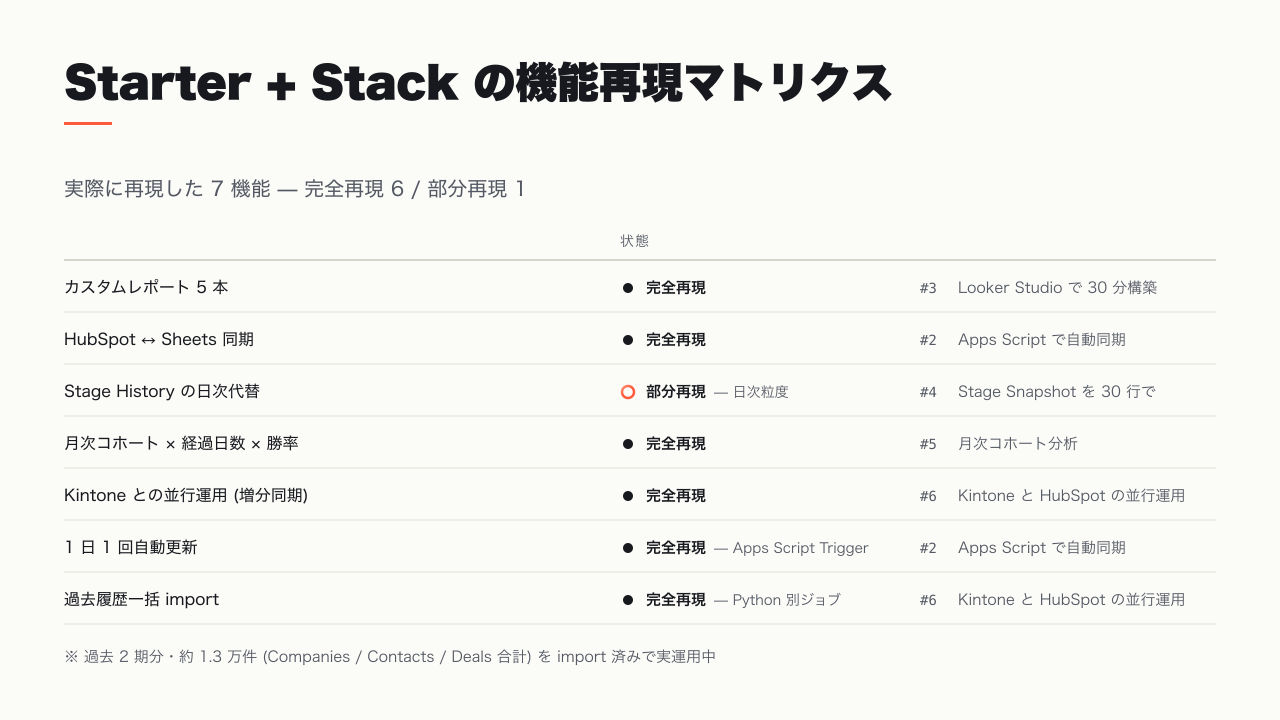
Task: Select the 状態 column header
Action: point(634,241)
